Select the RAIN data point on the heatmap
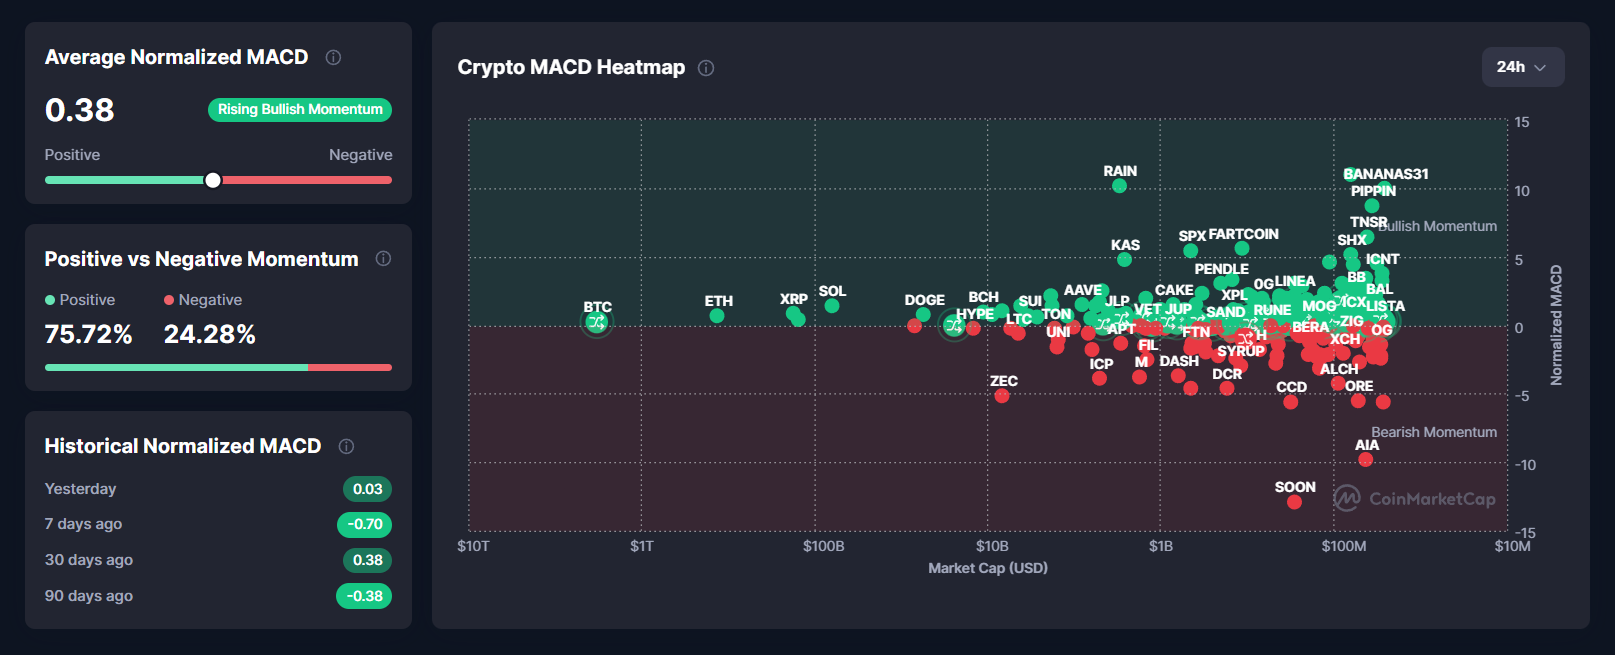 pos(1119,184)
